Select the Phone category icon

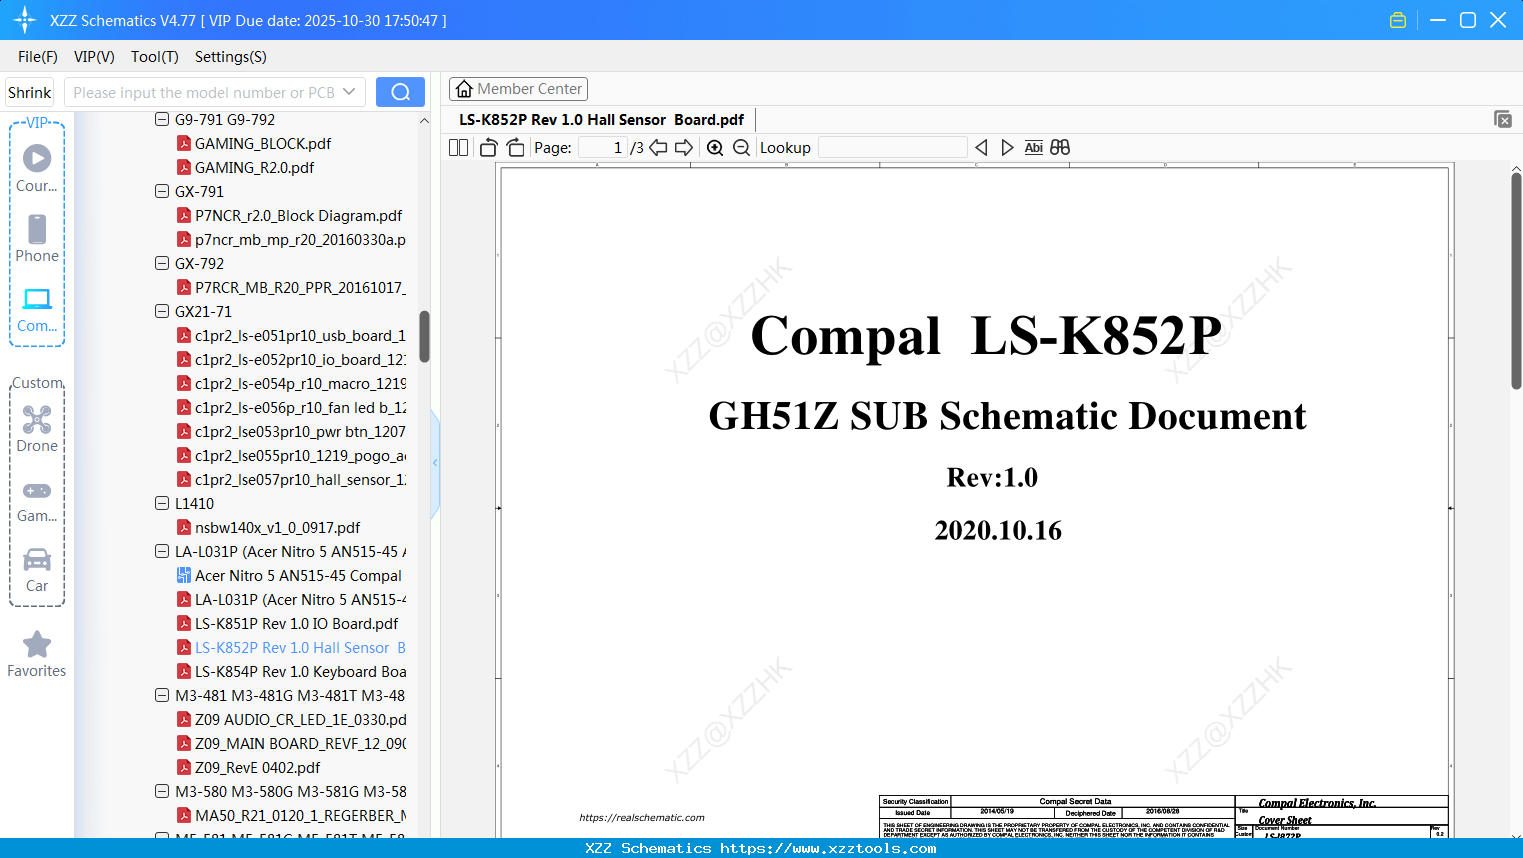pos(37,229)
